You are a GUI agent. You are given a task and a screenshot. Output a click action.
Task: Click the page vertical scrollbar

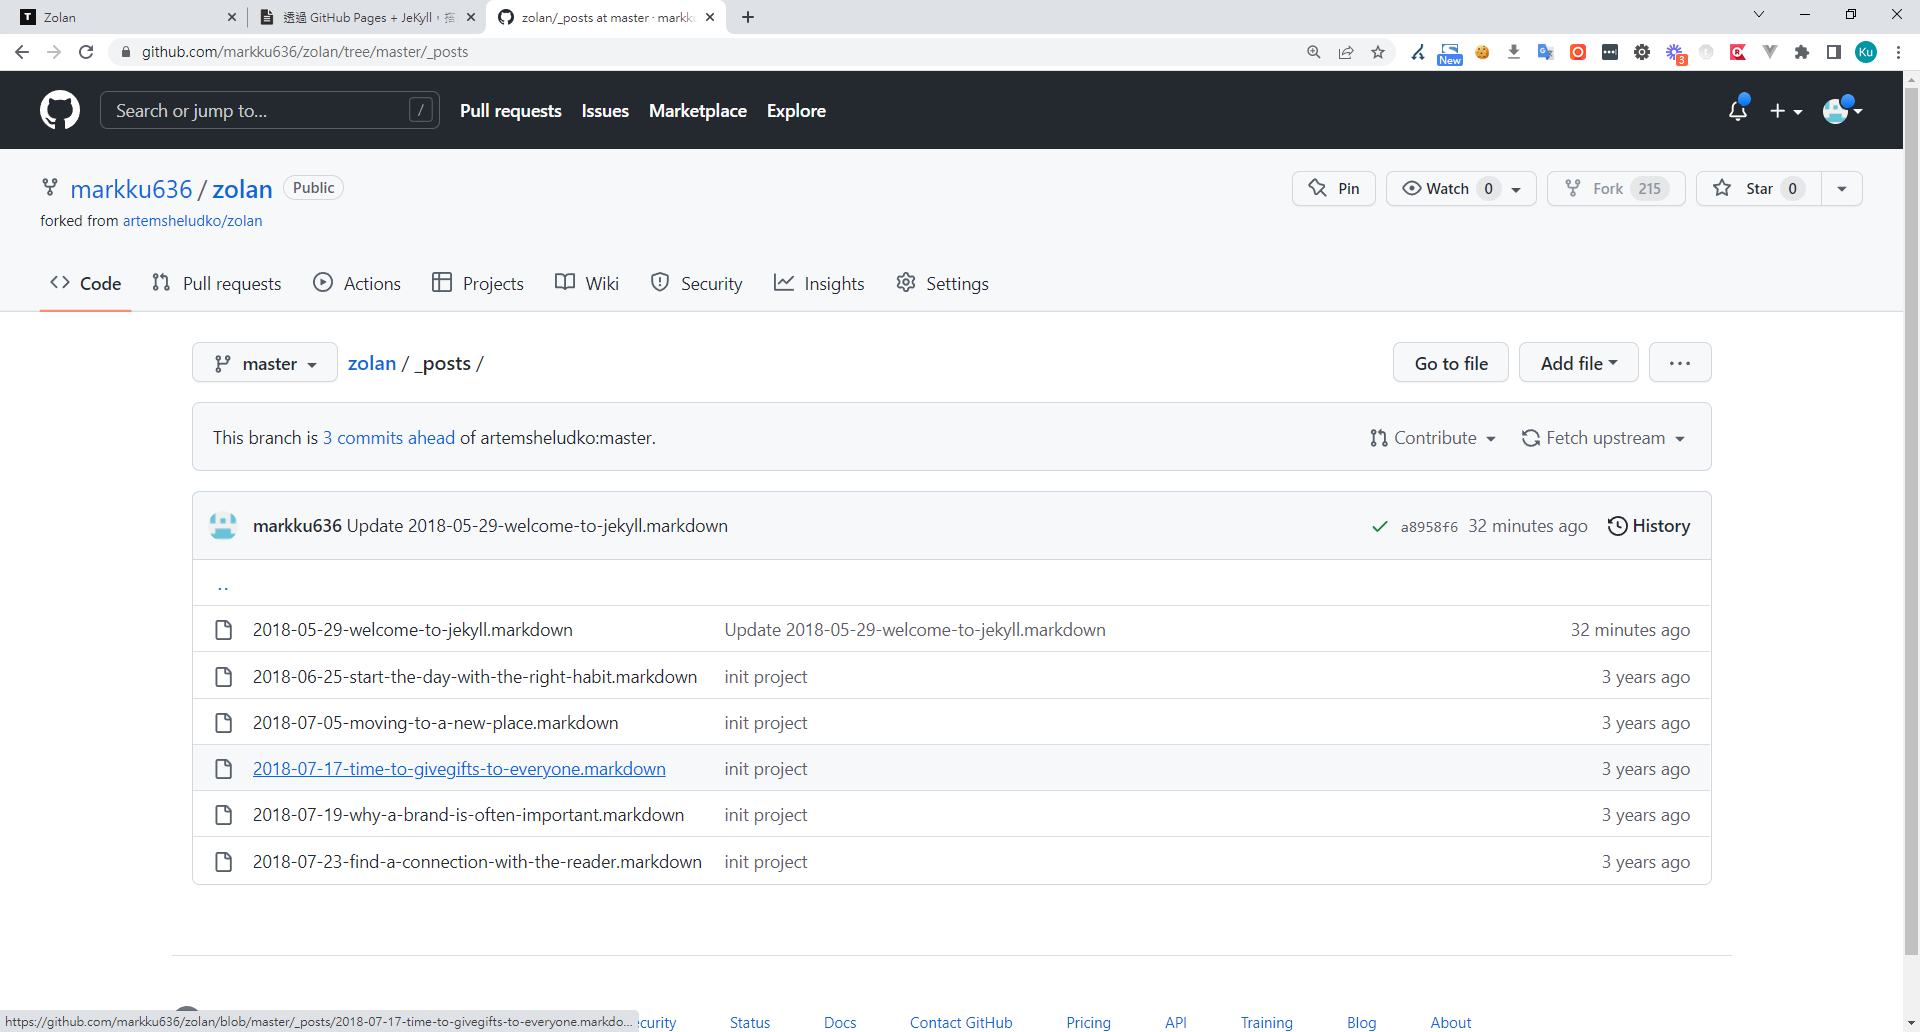click(x=1911, y=500)
